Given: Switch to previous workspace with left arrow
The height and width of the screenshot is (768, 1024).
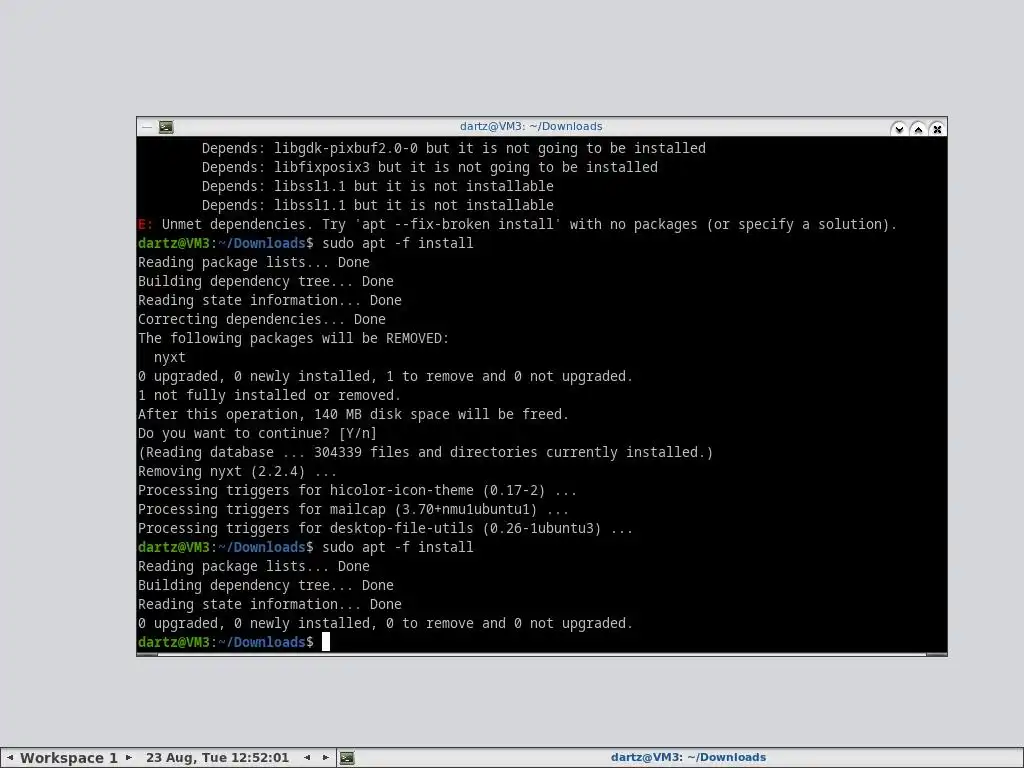Looking at the screenshot, I should pos(10,758).
